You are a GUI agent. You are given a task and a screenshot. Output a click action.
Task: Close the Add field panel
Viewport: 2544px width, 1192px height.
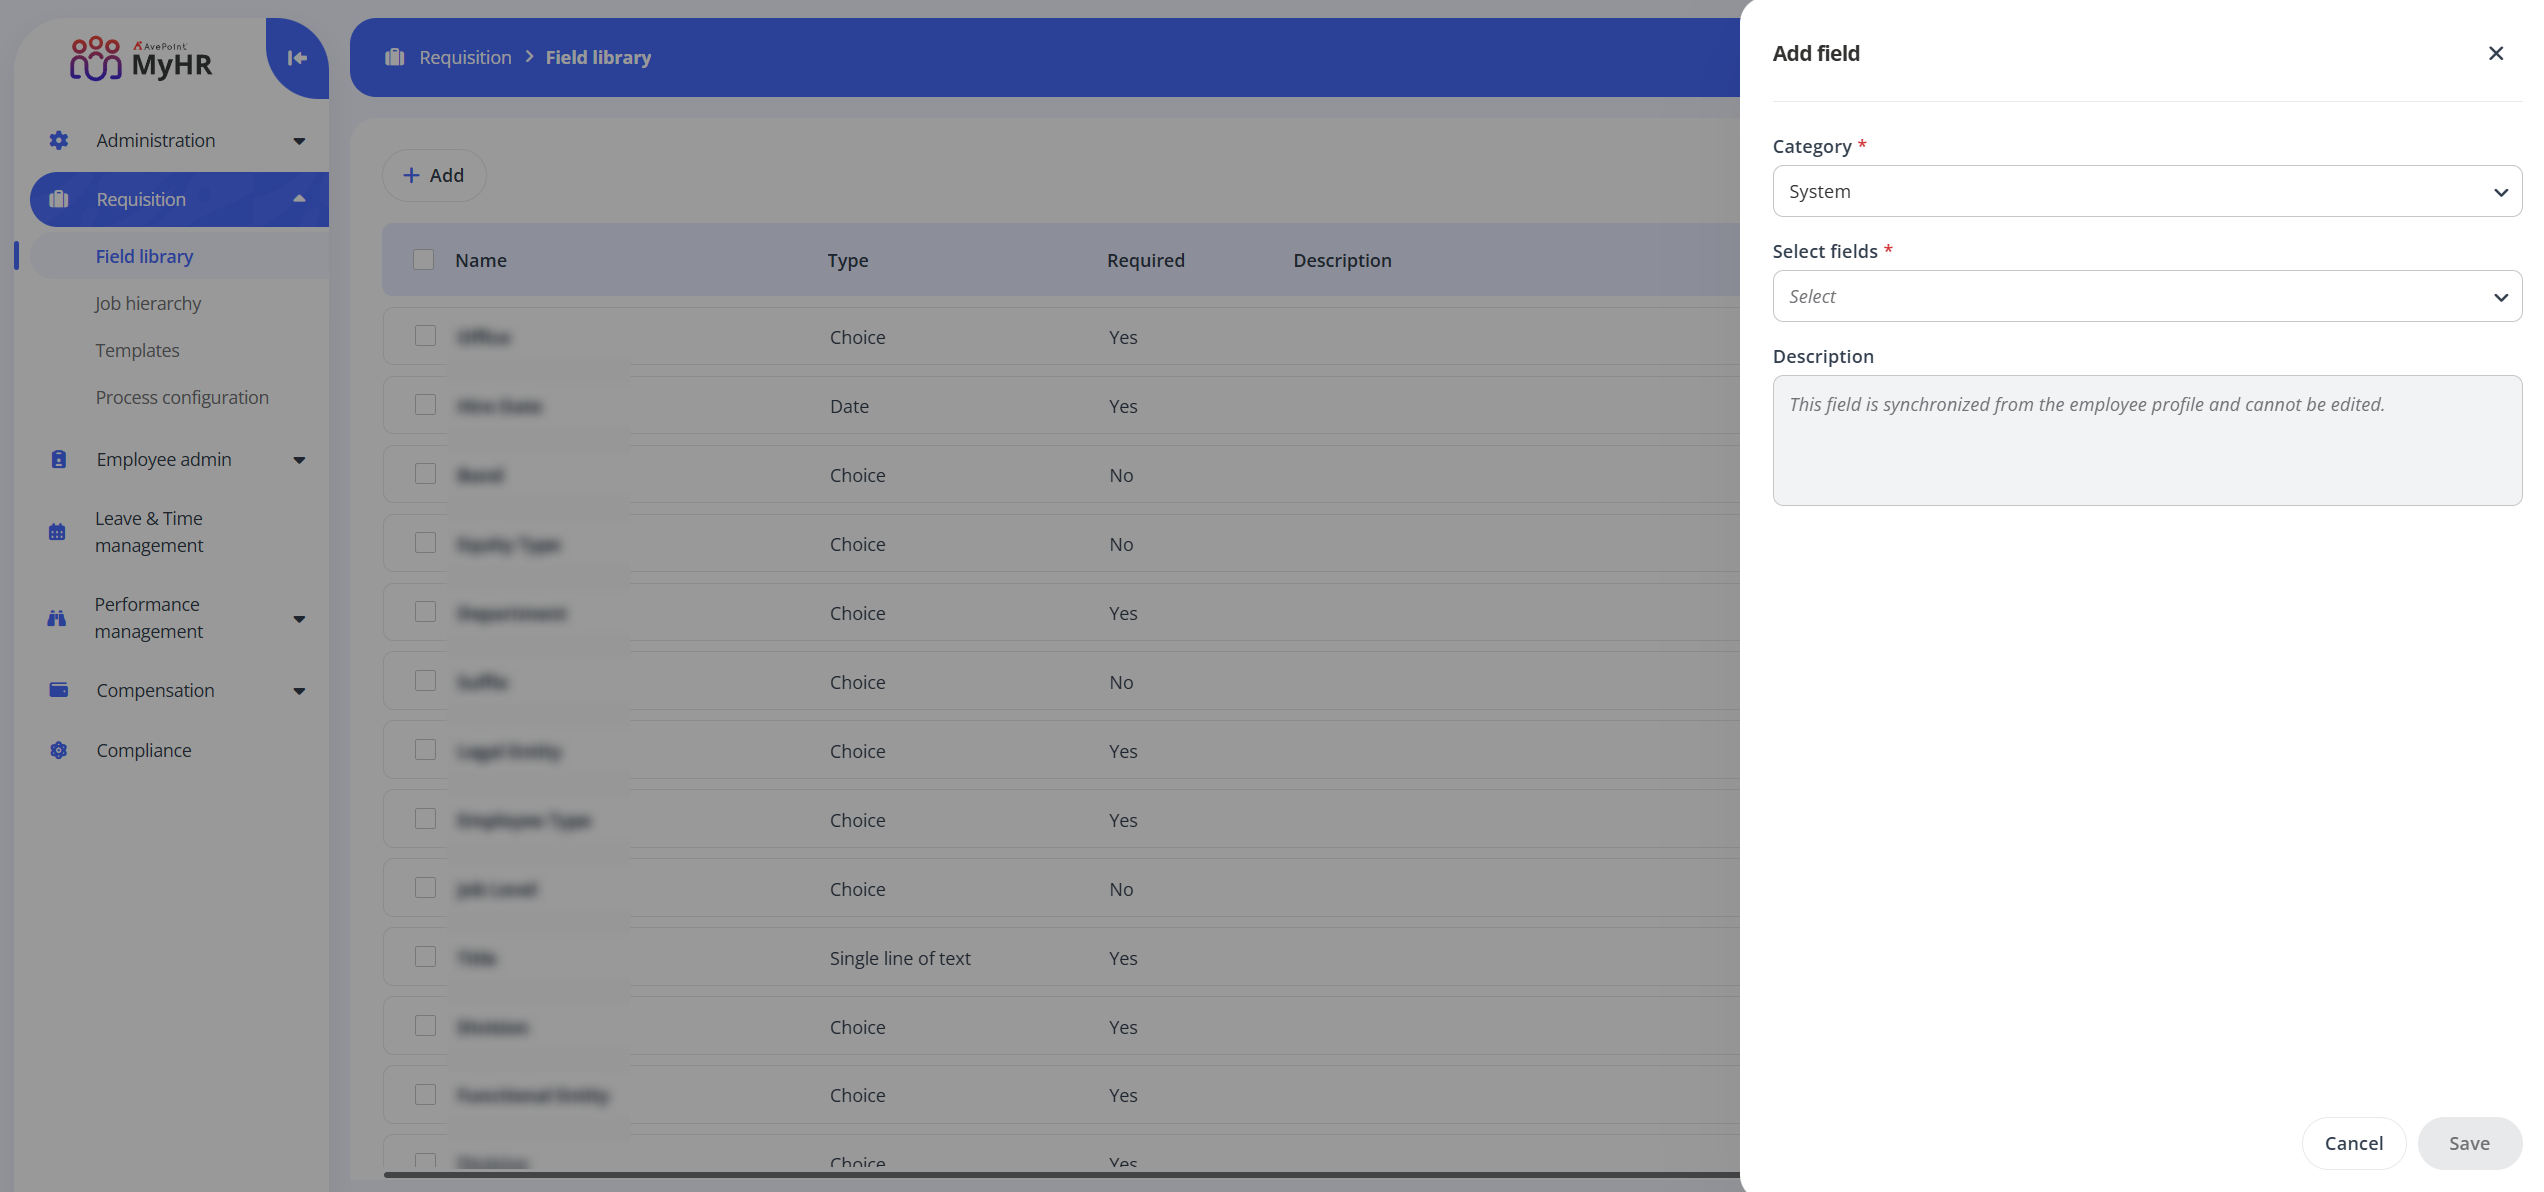[2496, 53]
